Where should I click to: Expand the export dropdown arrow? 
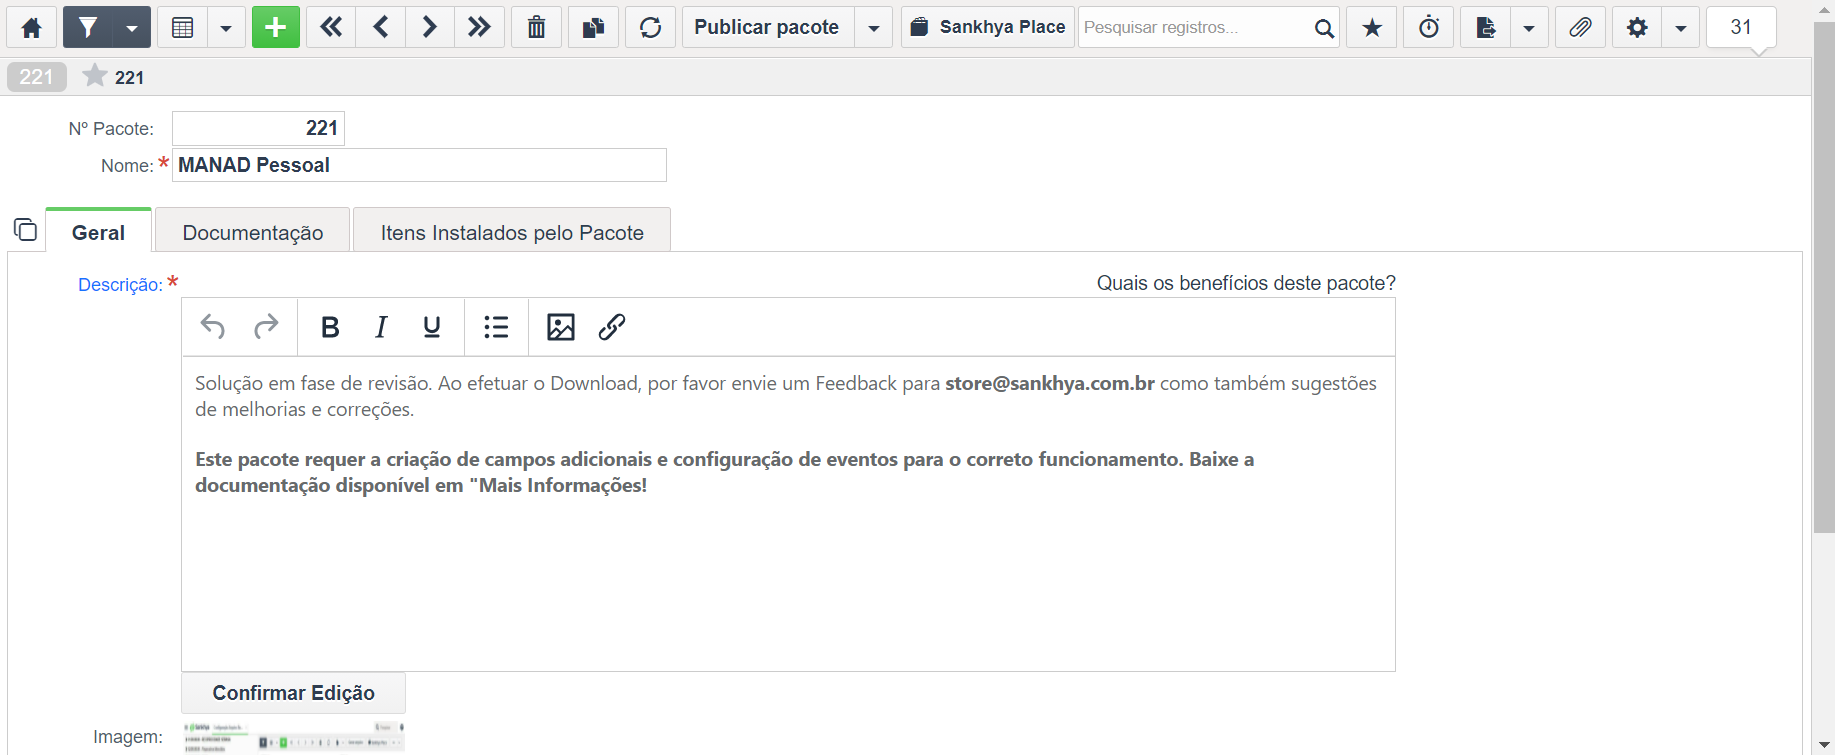[x=1529, y=27]
